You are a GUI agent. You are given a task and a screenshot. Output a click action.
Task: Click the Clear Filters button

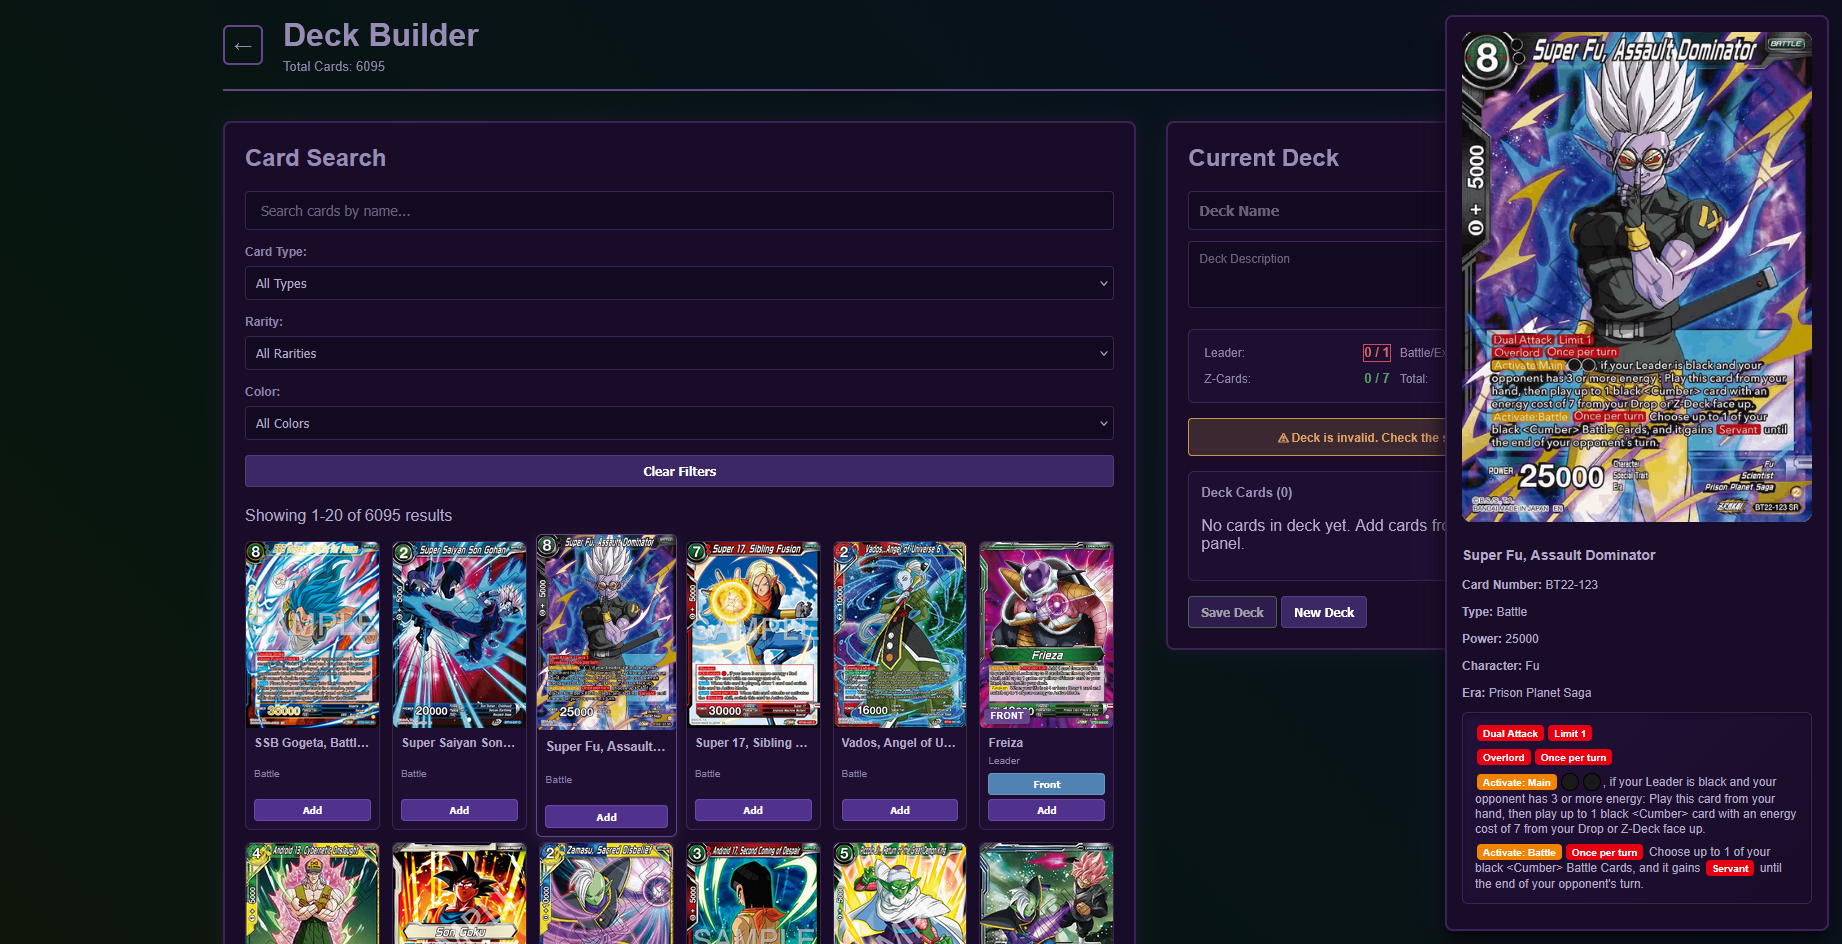point(678,471)
